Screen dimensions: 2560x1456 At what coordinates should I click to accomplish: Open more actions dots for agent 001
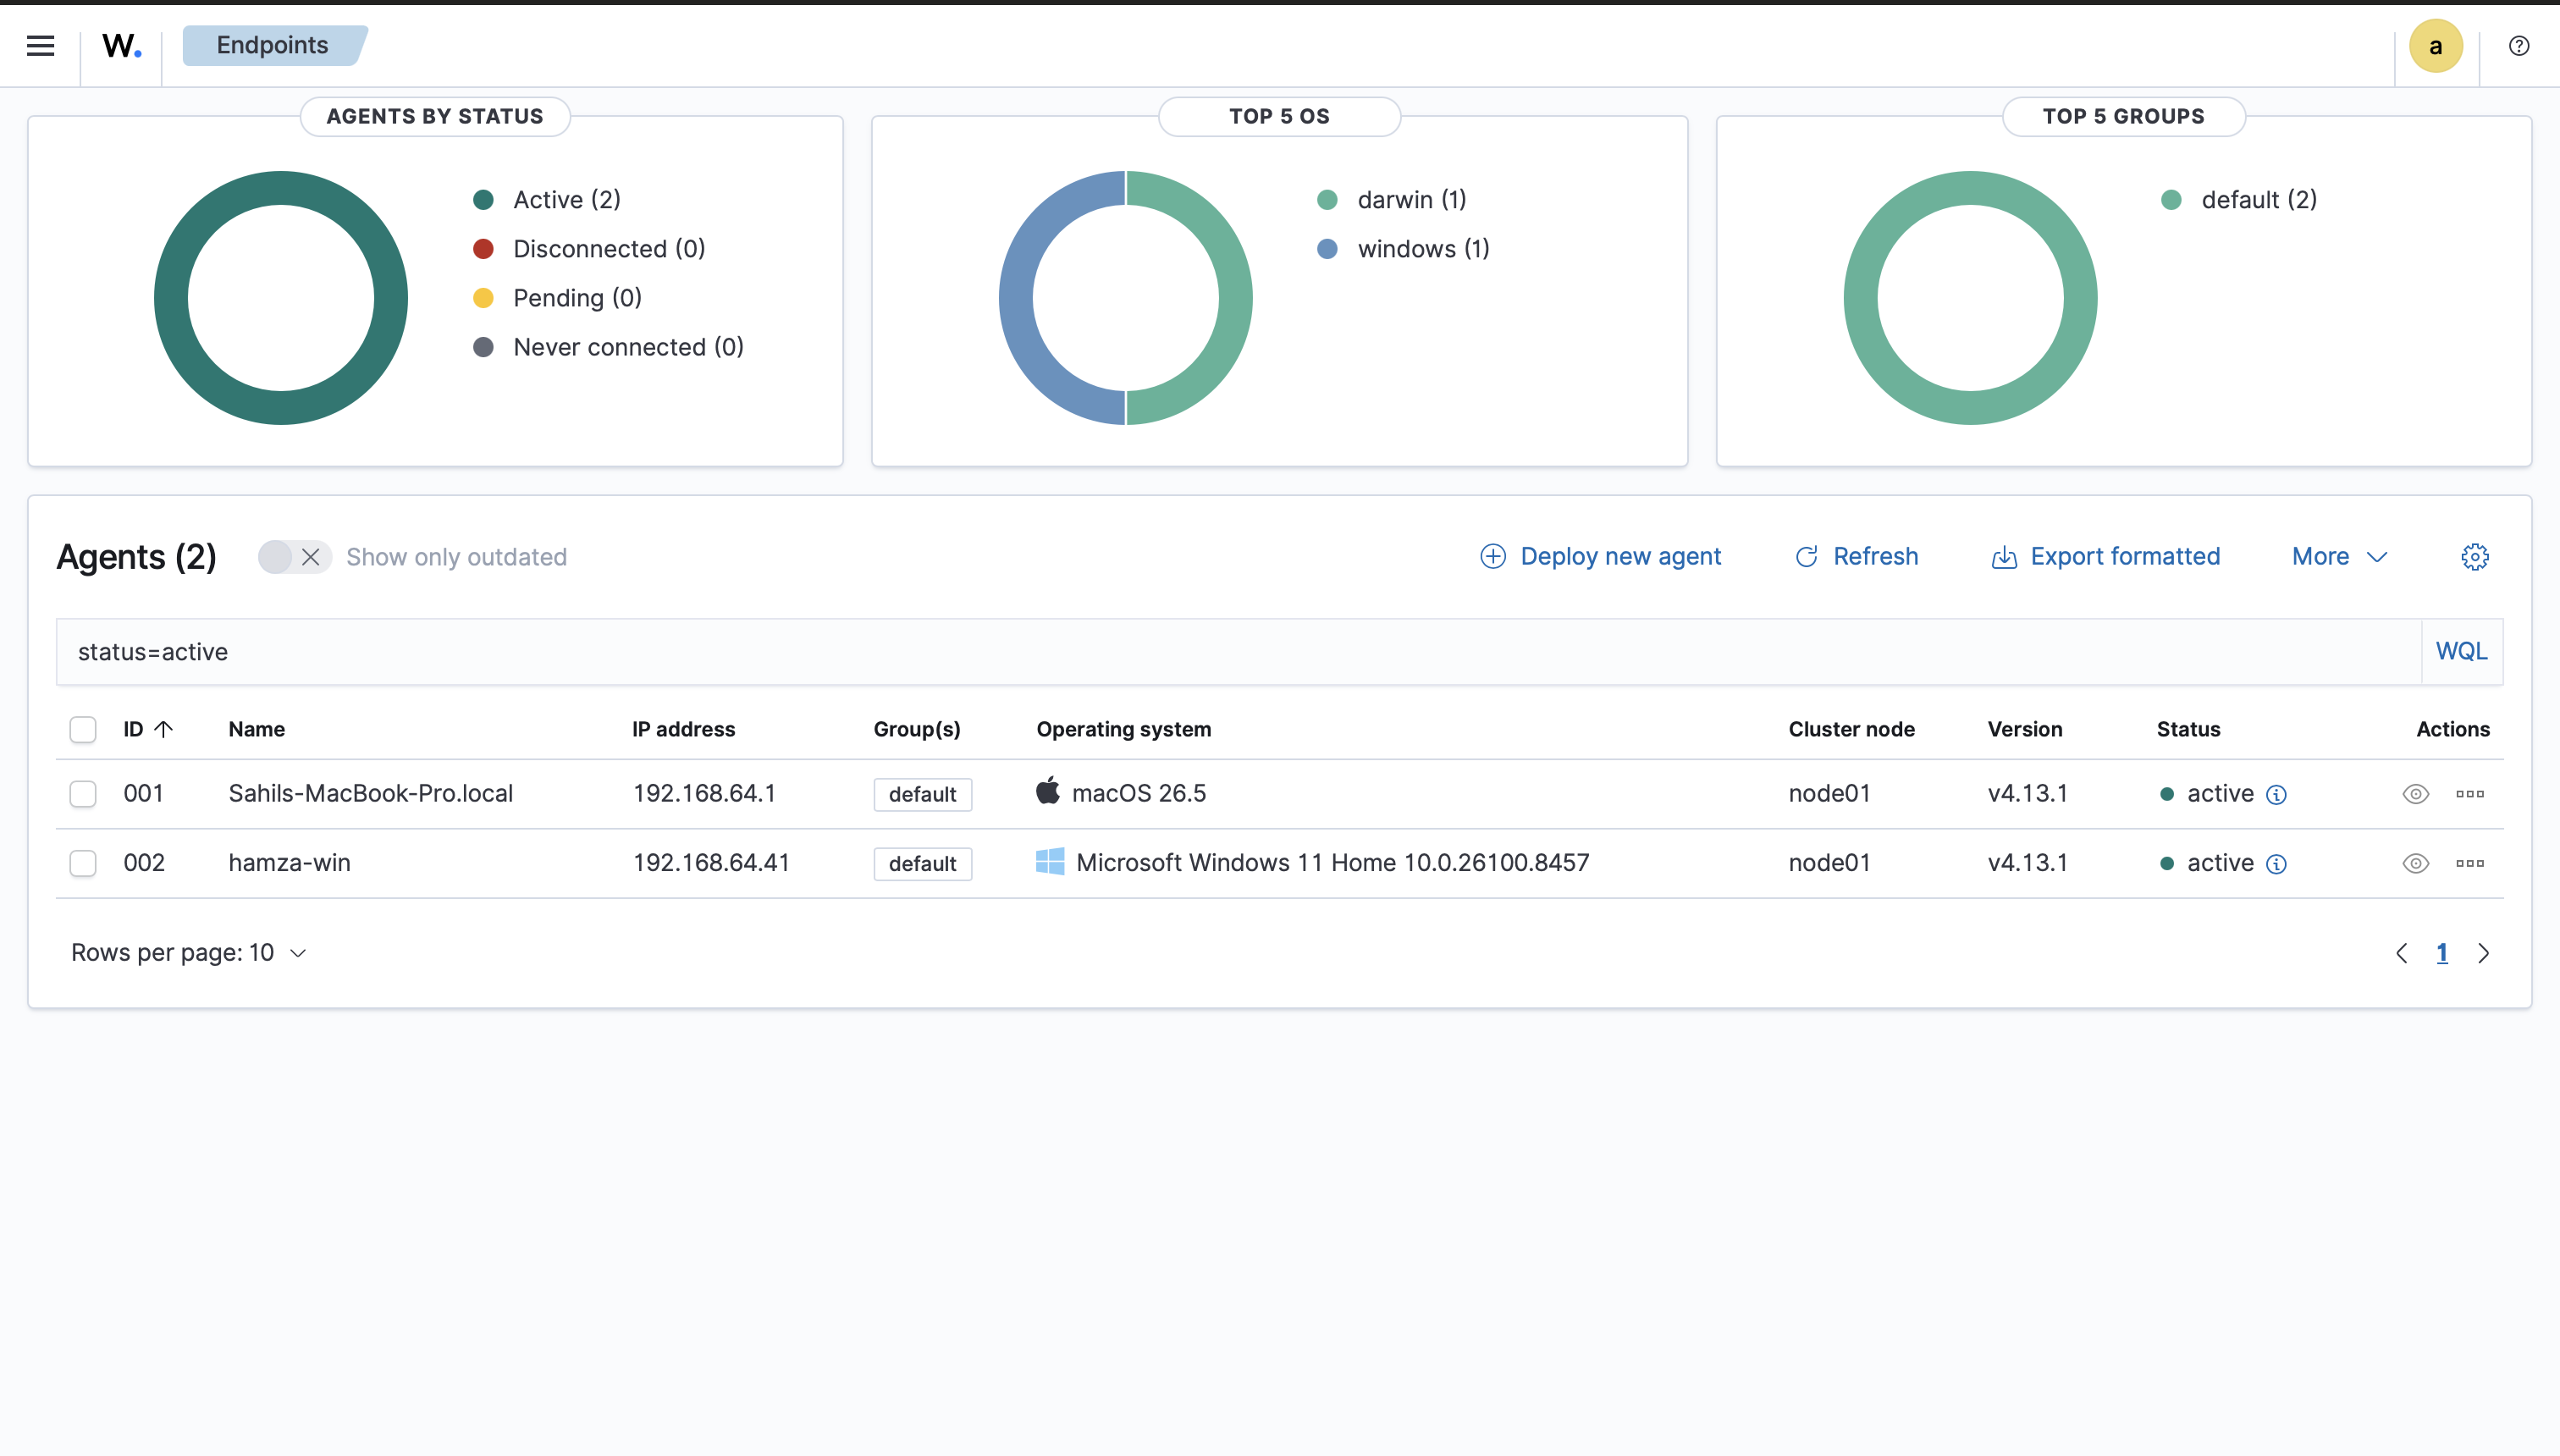coord(2470,794)
